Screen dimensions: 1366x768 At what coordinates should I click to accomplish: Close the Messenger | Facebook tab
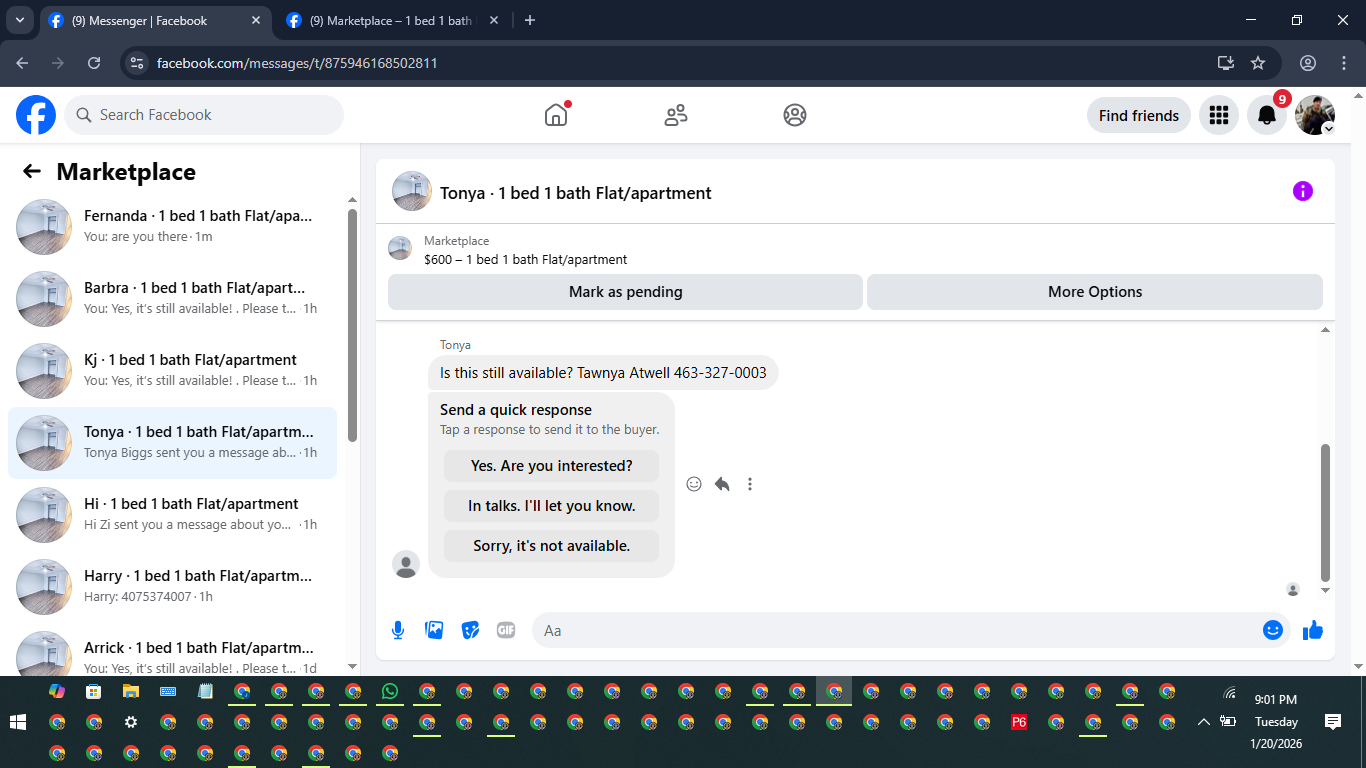click(x=256, y=20)
